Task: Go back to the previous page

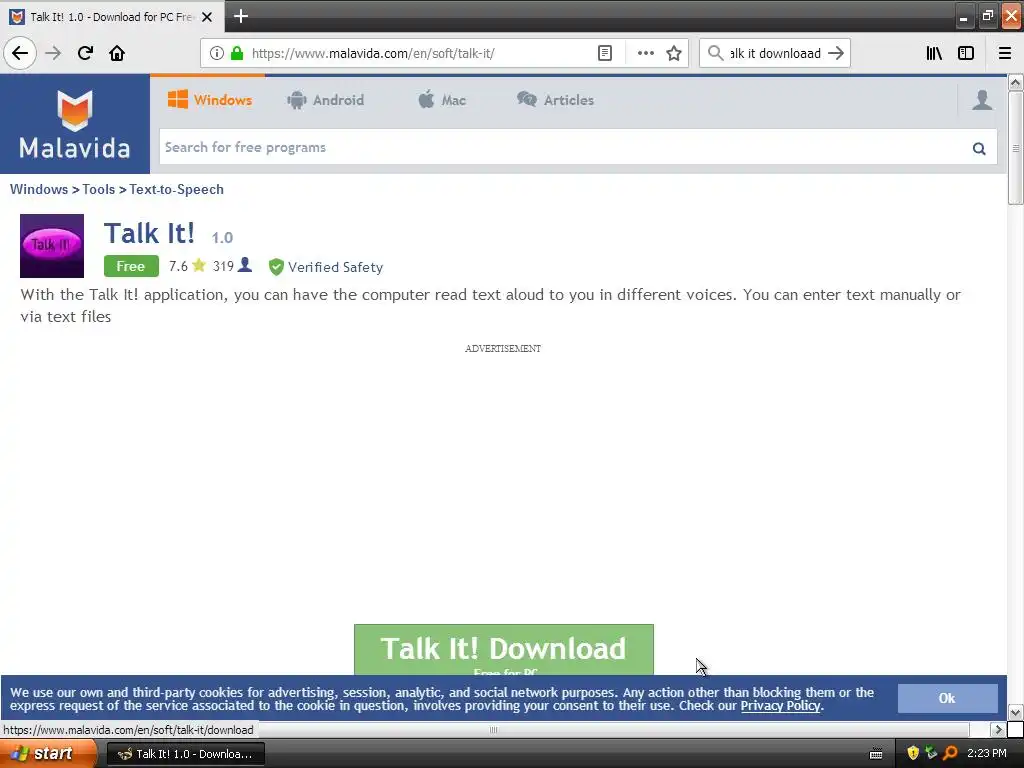Action: pyautogui.click(x=20, y=53)
